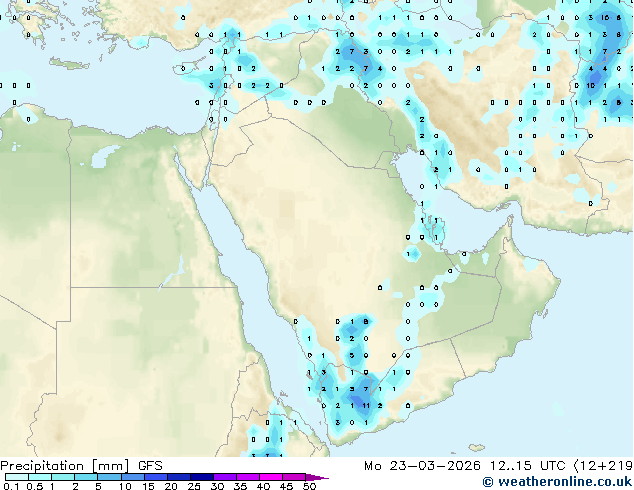Select the 15–20 mm legend swatch
Image resolution: width=634 pixels, height=490 pixels.
pyautogui.click(x=155, y=477)
